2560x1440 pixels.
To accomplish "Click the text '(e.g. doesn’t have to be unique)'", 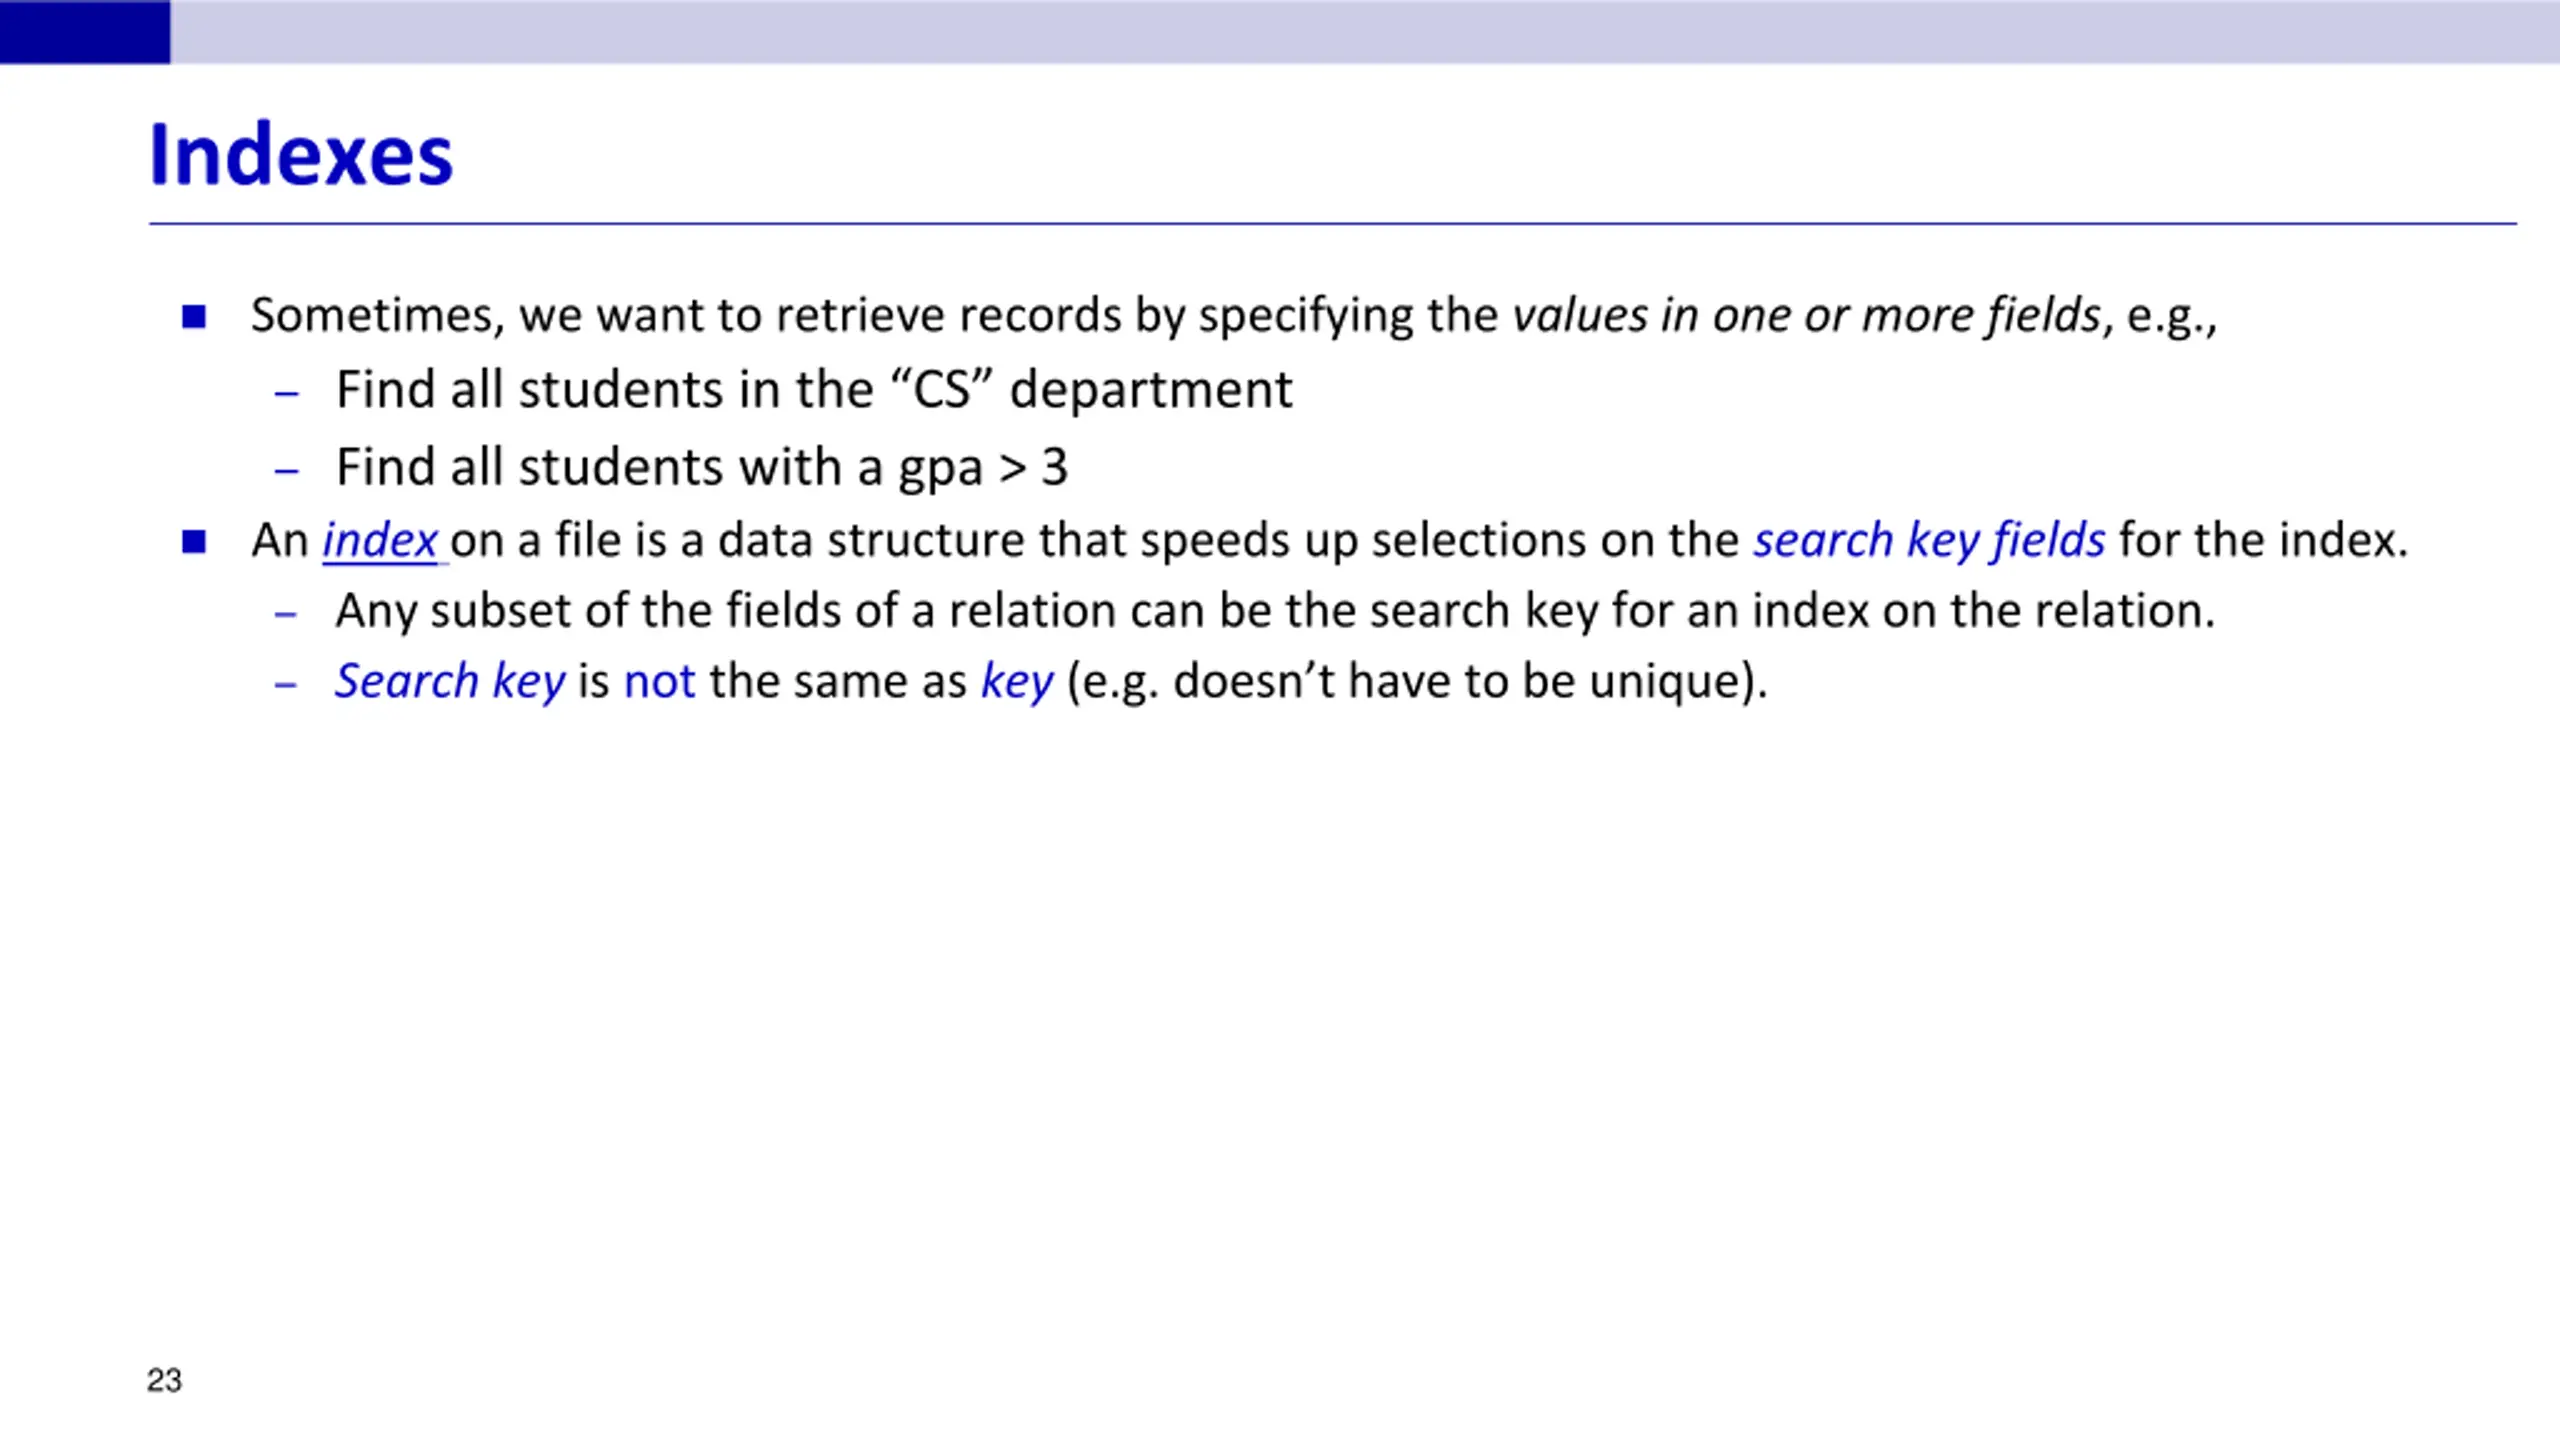I will click(1418, 682).
